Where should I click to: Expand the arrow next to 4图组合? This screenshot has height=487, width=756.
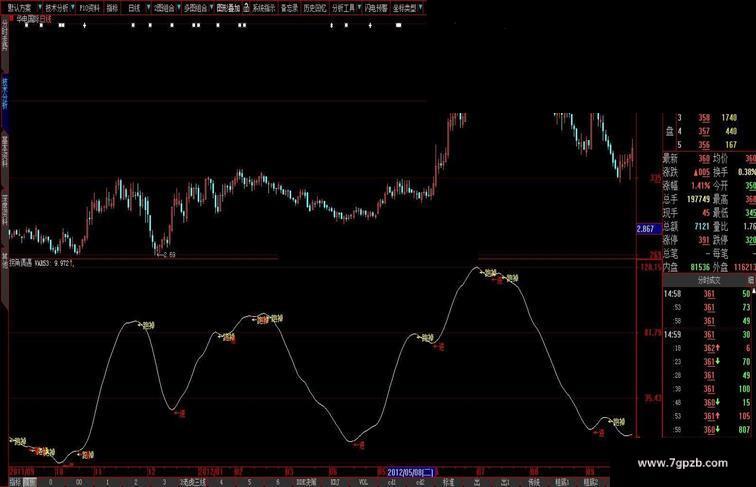pos(179,8)
